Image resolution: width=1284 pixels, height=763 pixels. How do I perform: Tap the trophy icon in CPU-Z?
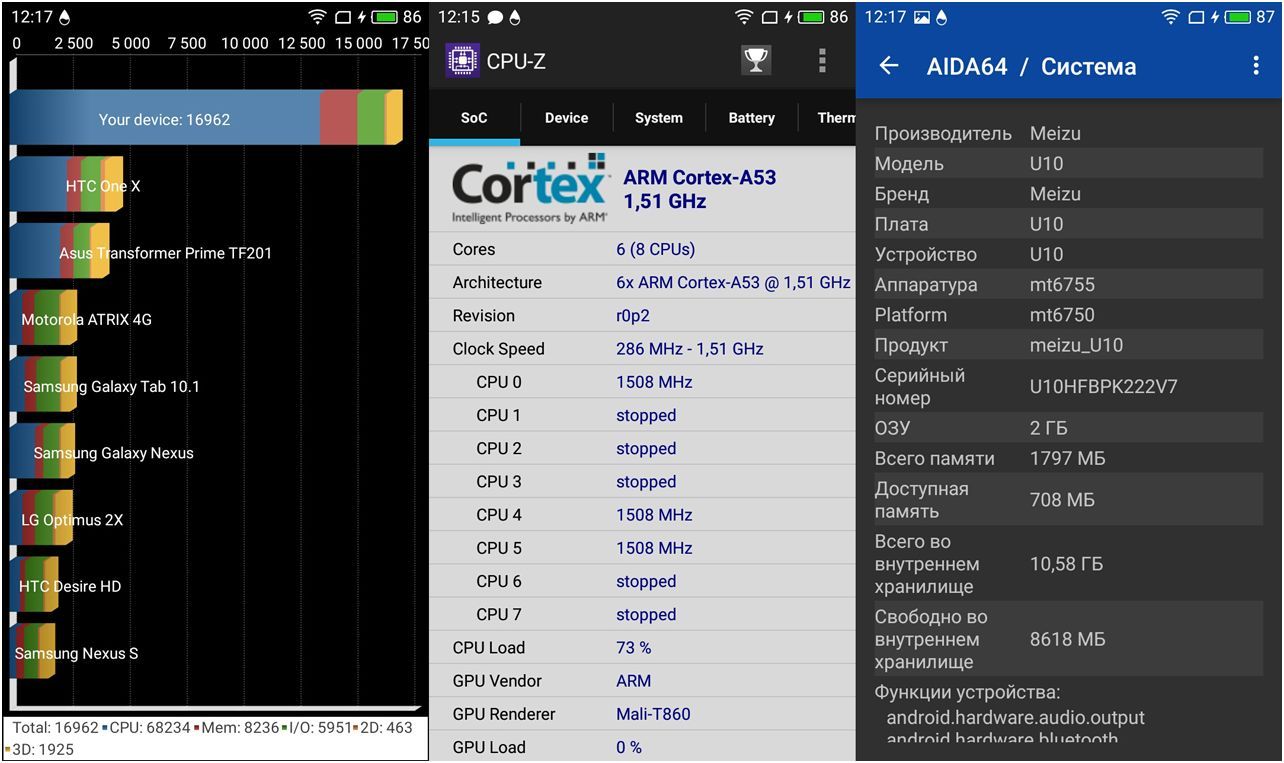pos(756,61)
